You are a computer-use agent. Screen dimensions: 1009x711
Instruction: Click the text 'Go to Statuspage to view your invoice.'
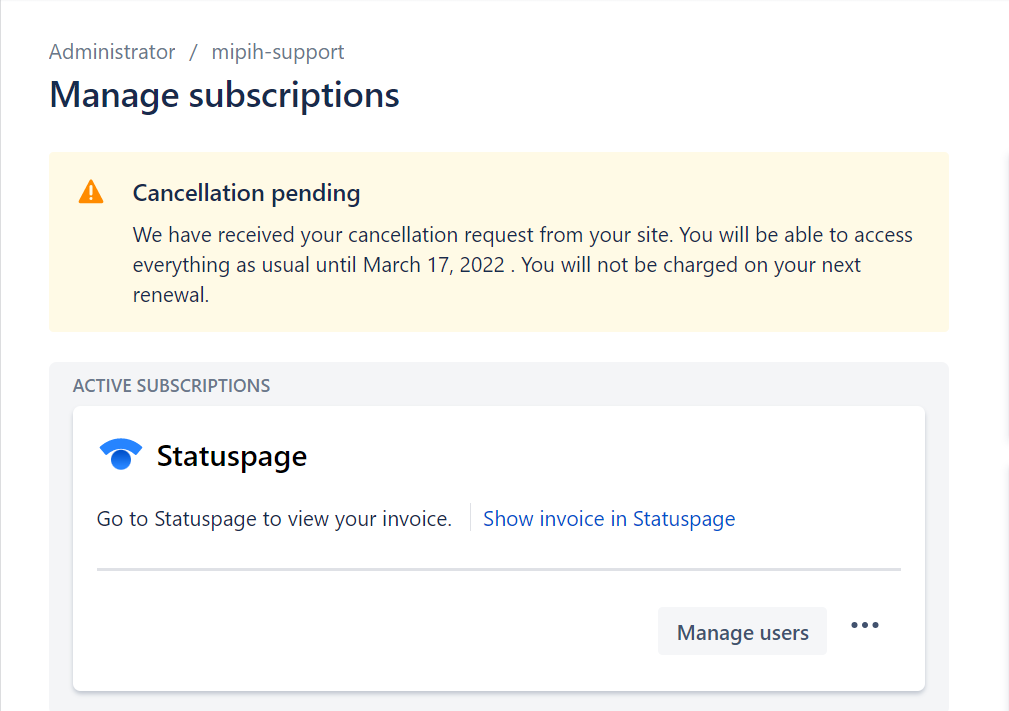coord(274,519)
